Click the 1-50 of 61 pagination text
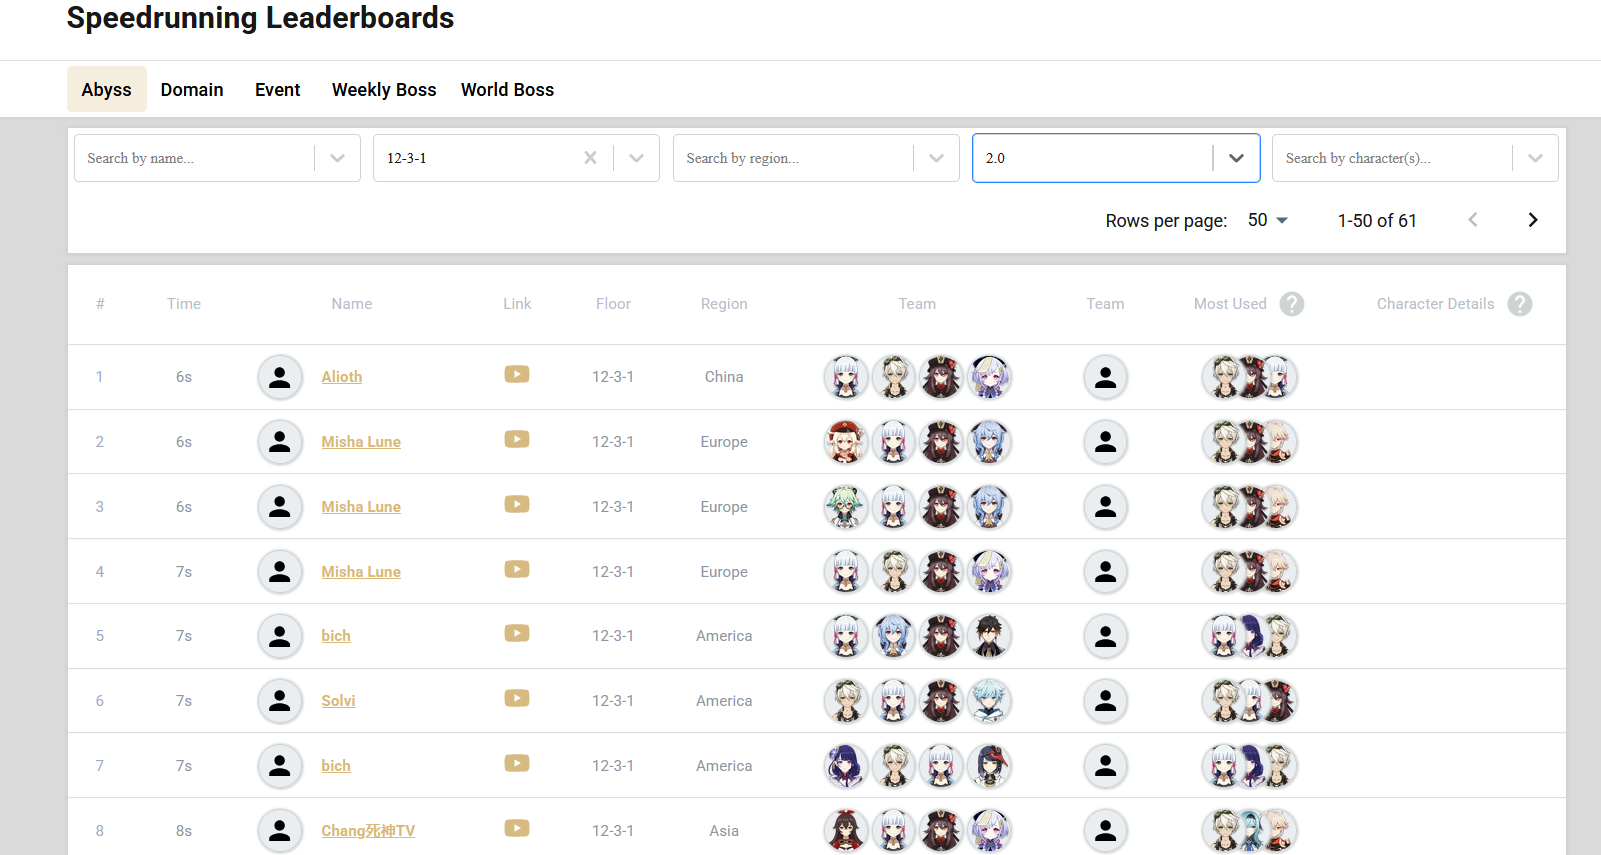Viewport: 1601px width, 855px height. click(1377, 221)
